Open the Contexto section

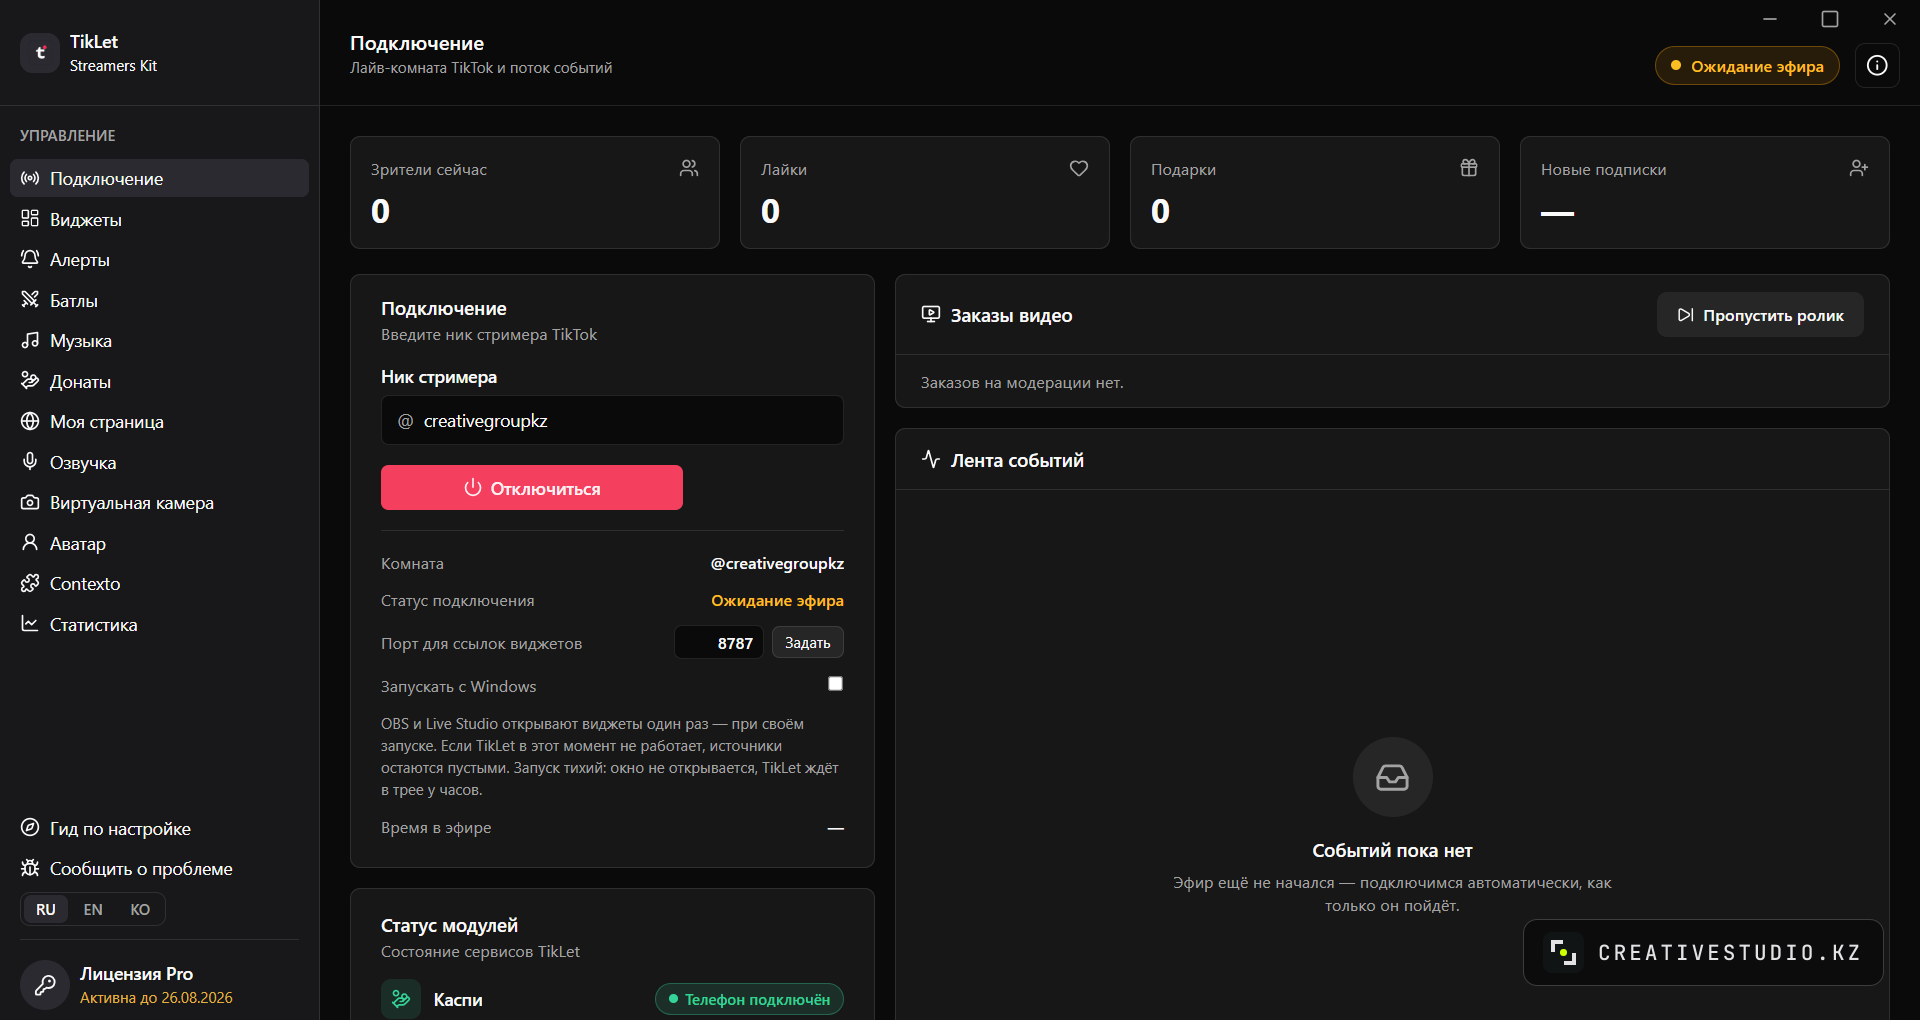pos(160,584)
